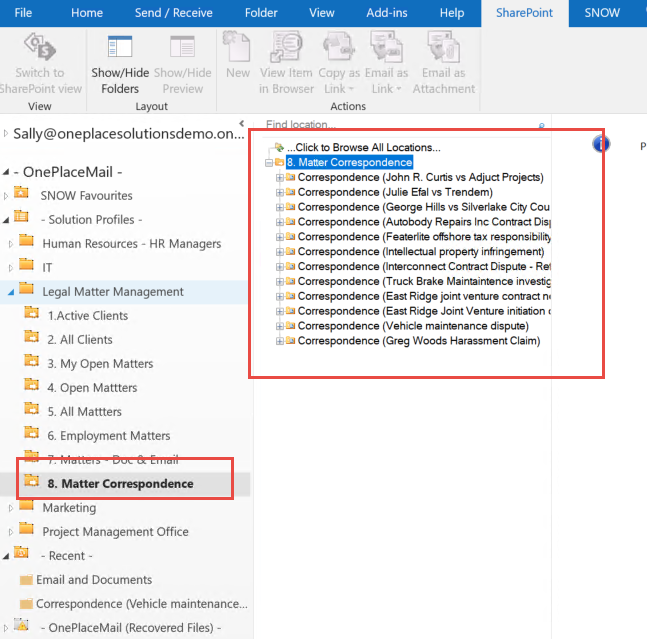The image size is (647, 639).
Task: Expand Human Resources - HR Managers arrow
Action: pos(11,244)
